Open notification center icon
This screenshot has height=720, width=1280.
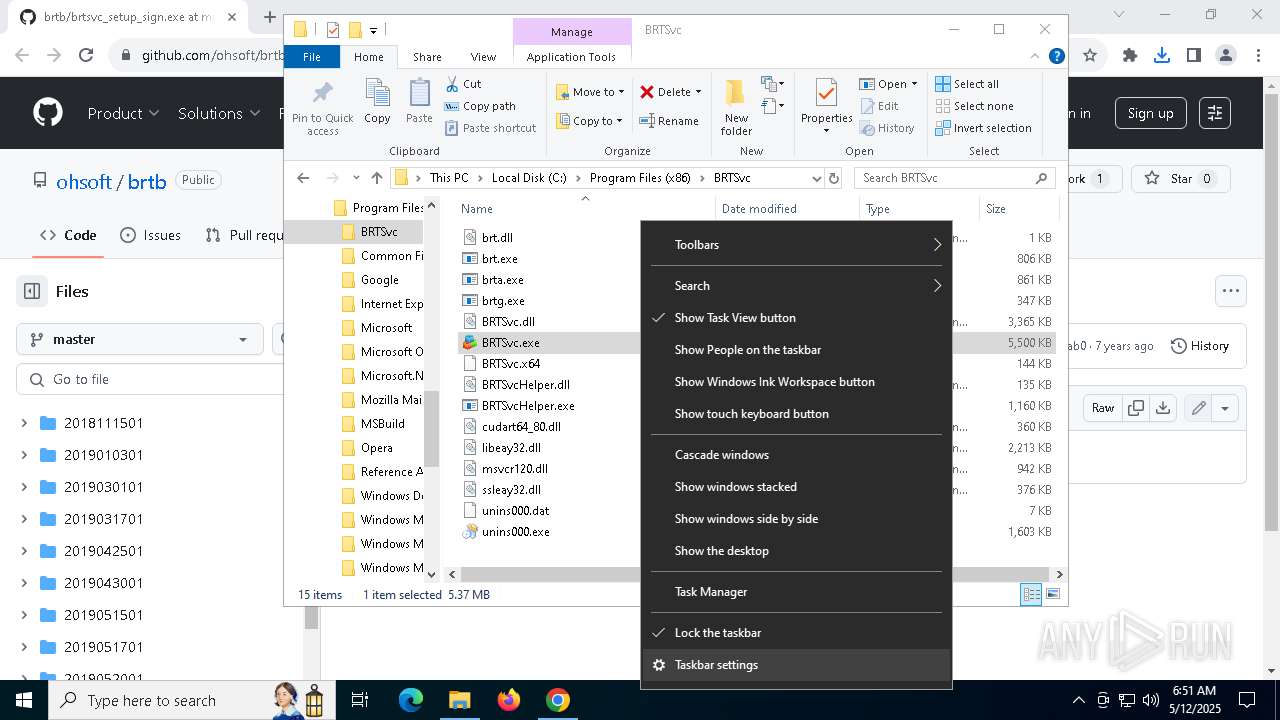tap(1247, 700)
